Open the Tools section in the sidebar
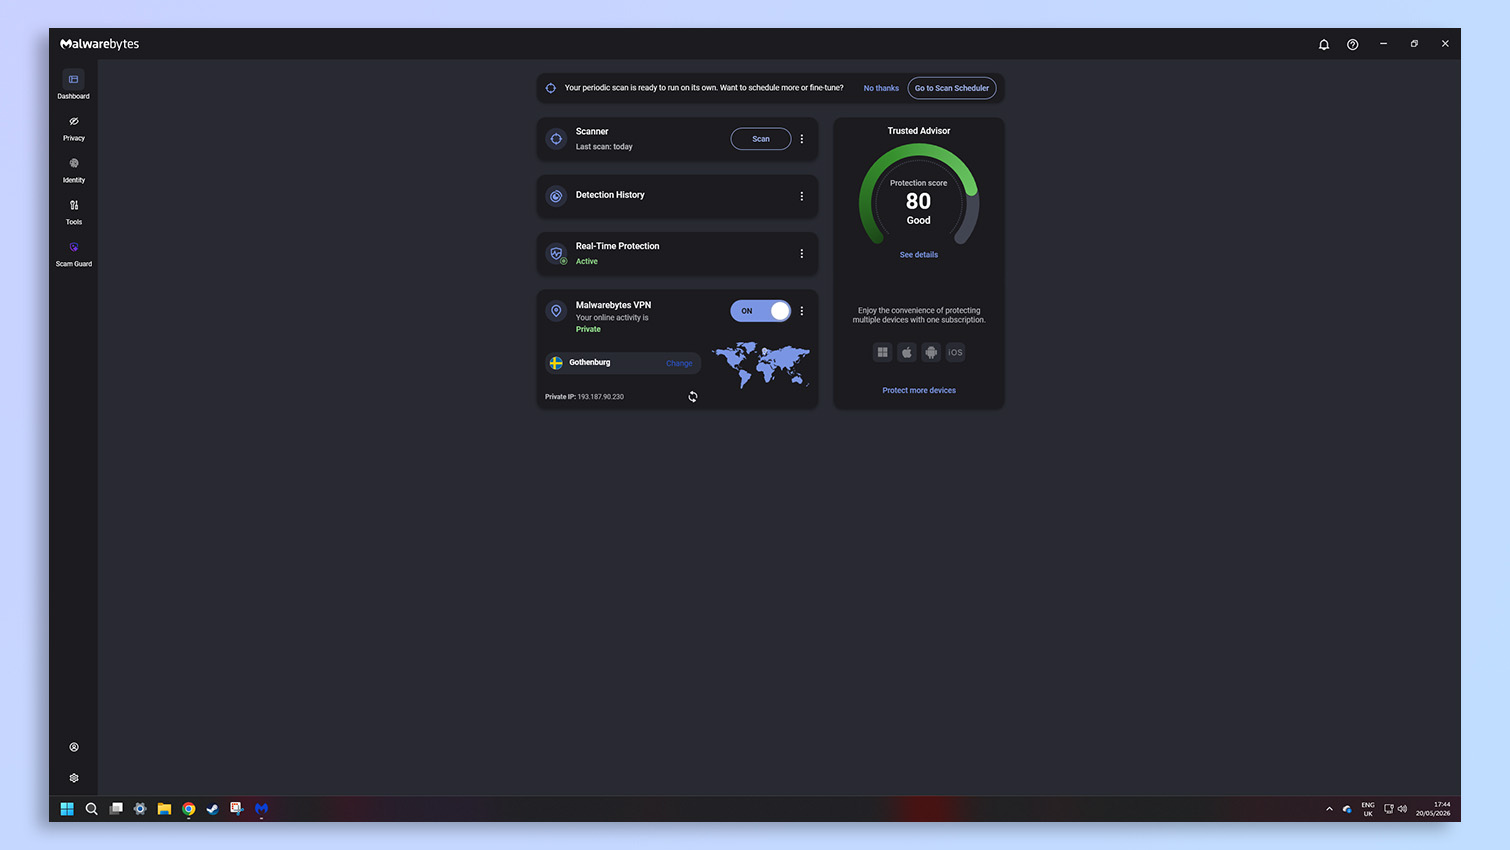Image resolution: width=1510 pixels, height=850 pixels. [73, 211]
